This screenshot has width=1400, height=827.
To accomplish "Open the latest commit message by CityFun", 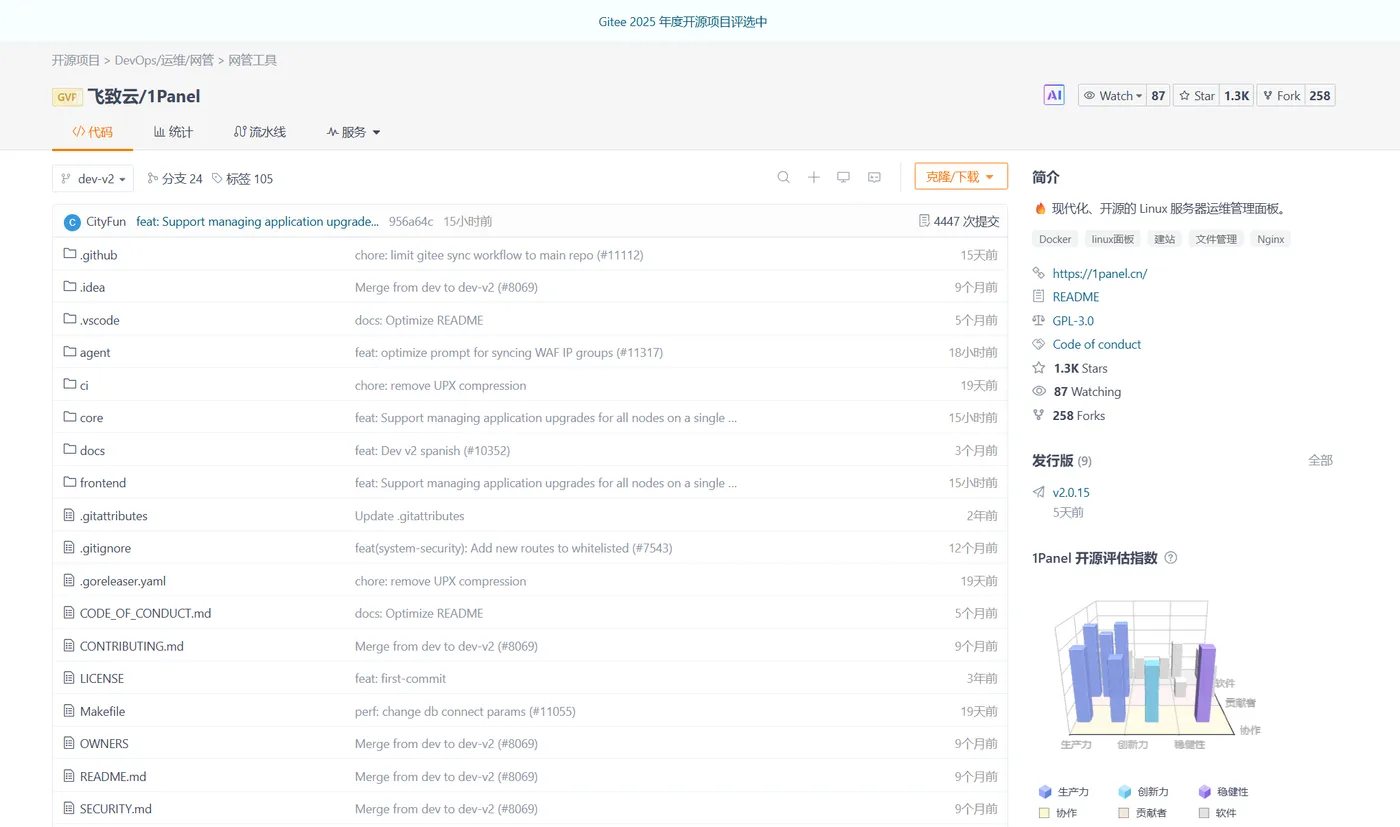I will [x=257, y=221].
